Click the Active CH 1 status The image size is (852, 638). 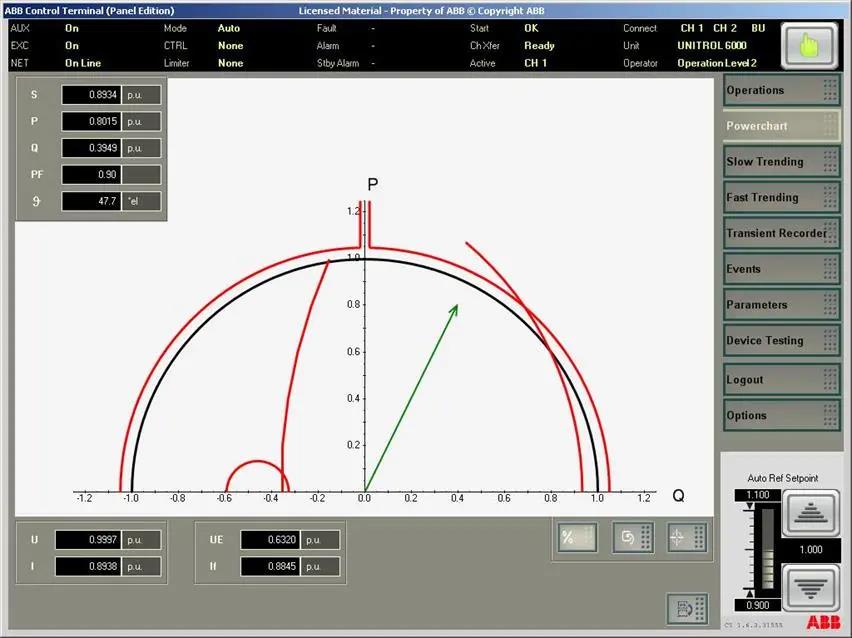pos(535,63)
